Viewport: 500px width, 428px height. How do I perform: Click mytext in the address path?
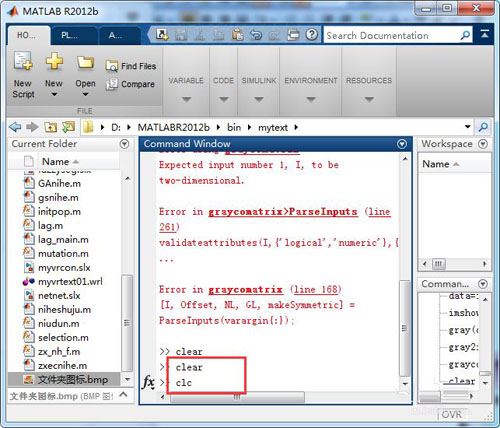tap(273, 127)
